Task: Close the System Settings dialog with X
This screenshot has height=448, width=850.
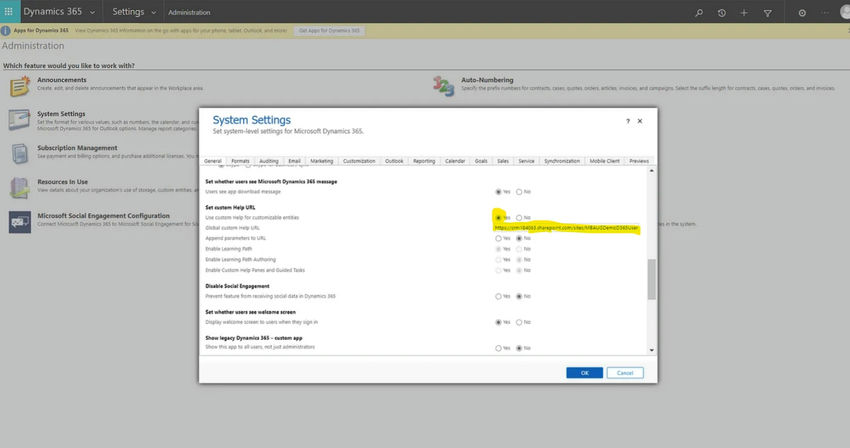Action: pos(640,121)
